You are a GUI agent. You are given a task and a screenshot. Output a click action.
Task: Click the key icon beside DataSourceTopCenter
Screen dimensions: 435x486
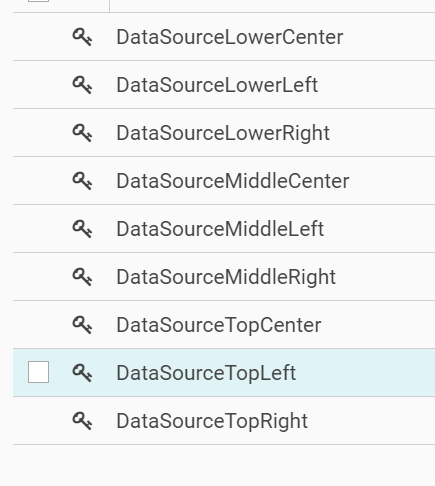click(x=82, y=325)
